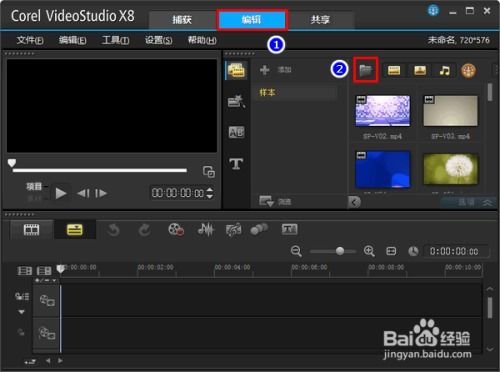This screenshot has height=372, width=500.
Task: Fit project in timeline window icon
Action: [391, 251]
